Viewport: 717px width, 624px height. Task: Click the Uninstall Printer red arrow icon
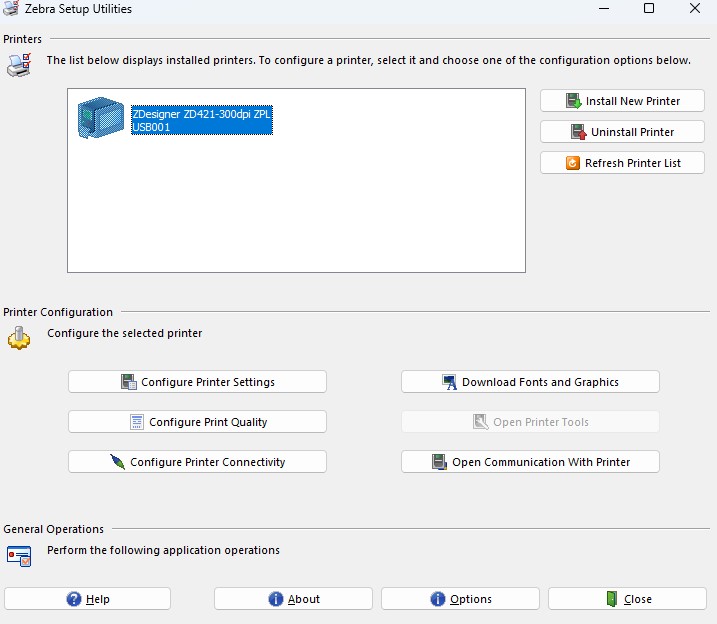578,132
